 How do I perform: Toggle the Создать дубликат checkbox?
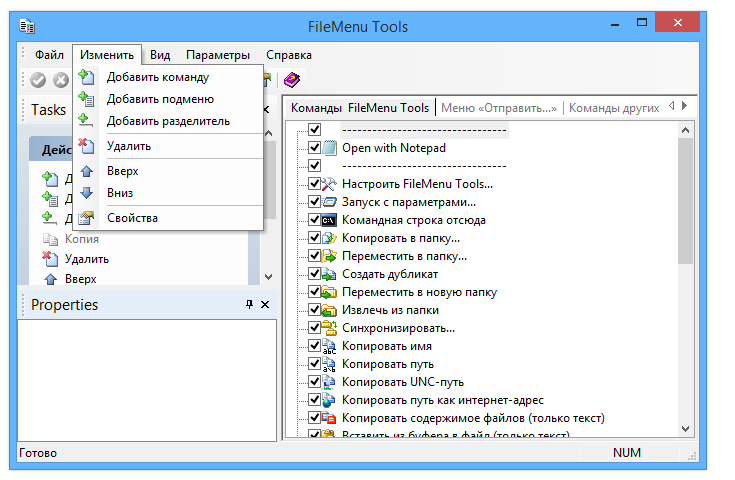314,274
